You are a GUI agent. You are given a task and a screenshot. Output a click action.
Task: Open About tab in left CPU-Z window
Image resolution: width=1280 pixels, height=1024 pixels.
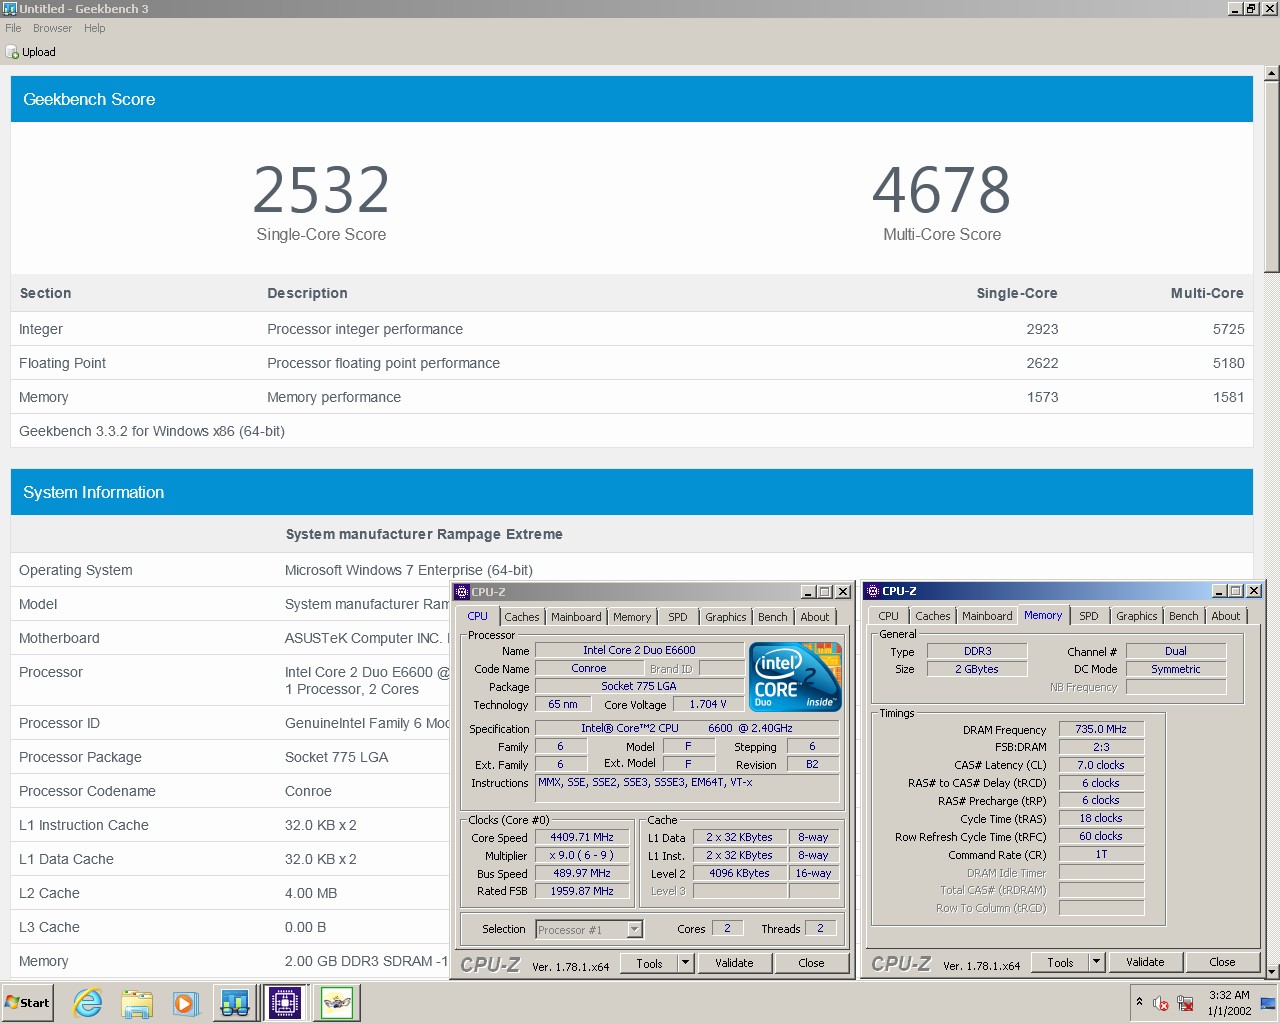[x=815, y=617]
